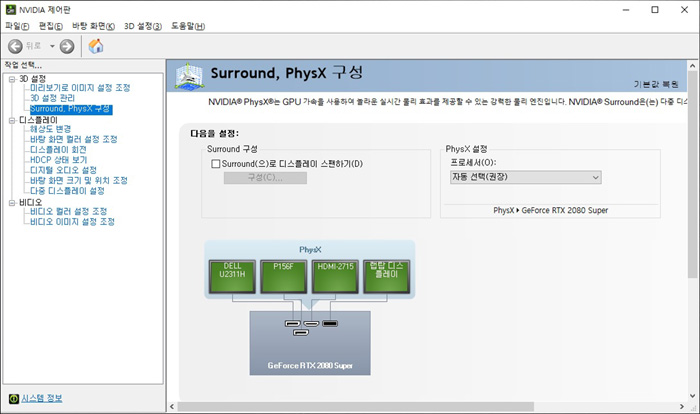
Task: Open 해상도 변경 page
Action: pyautogui.click(x=50, y=129)
